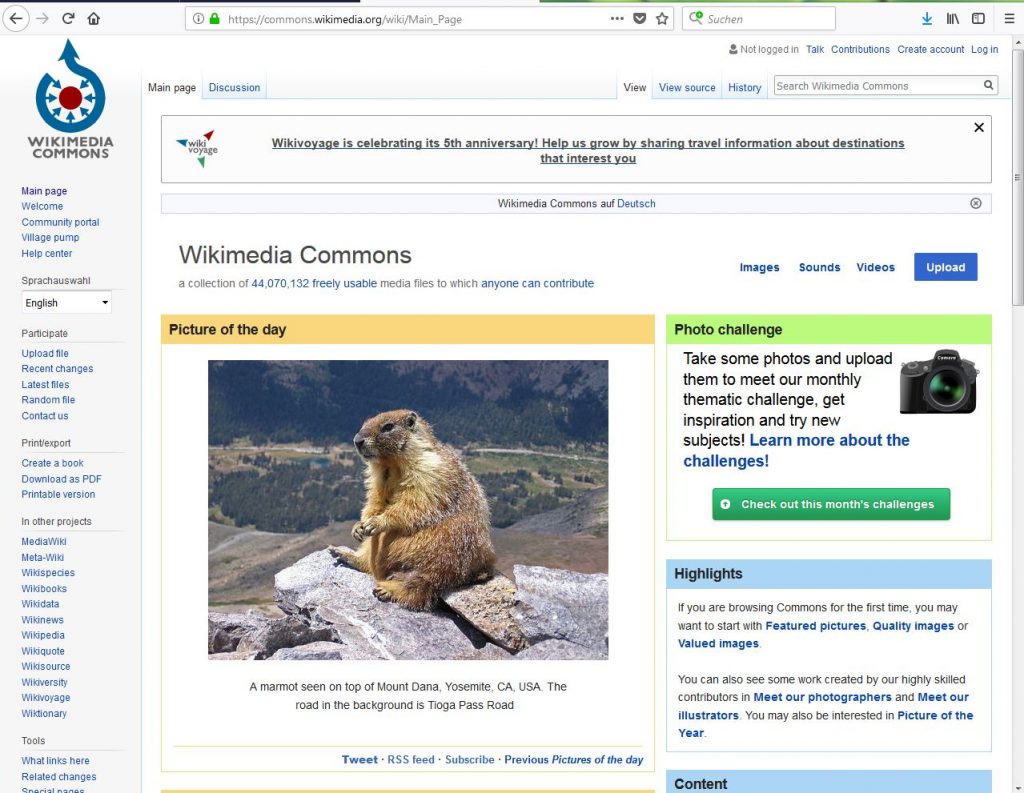
Task: Click the 44,070,132 file count link
Action: click(x=280, y=283)
